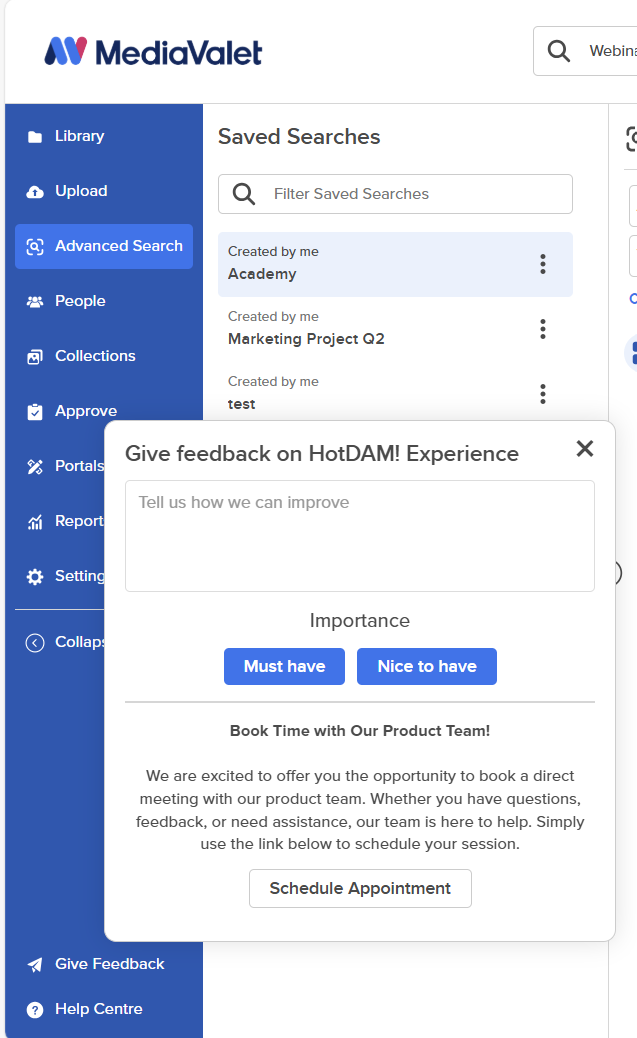Open Collections from sidebar
Screen dimensions: 637x1038
104,356
